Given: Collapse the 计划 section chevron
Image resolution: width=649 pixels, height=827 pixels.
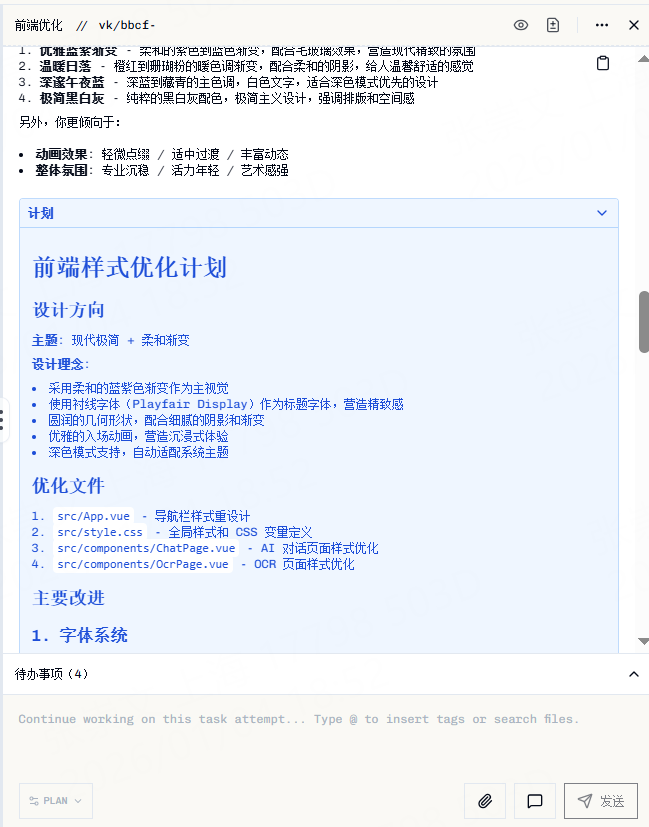Looking at the screenshot, I should pos(602,213).
